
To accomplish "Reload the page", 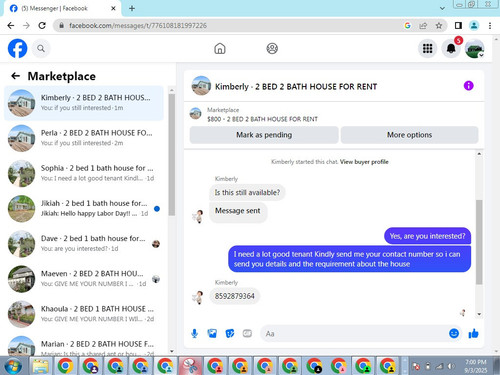I will click(42, 25).
